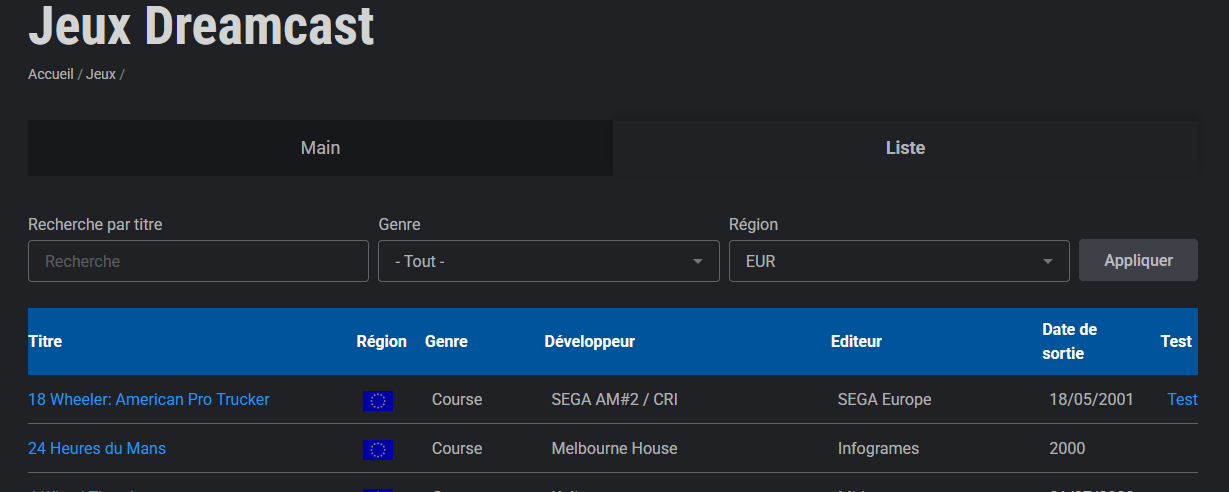Select the SEGA AM#2 / CRI cell
Image resolution: width=1229 pixels, height=492 pixels.
[615, 399]
